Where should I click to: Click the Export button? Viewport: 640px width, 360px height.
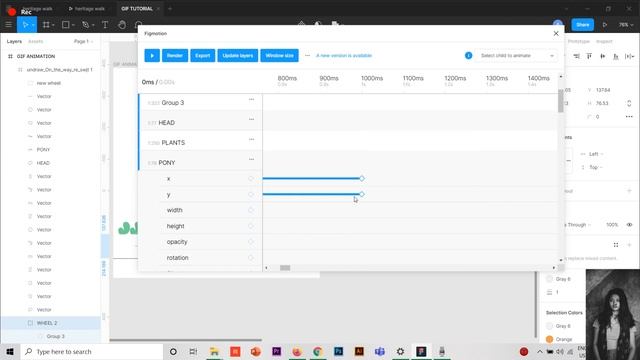tap(202, 56)
